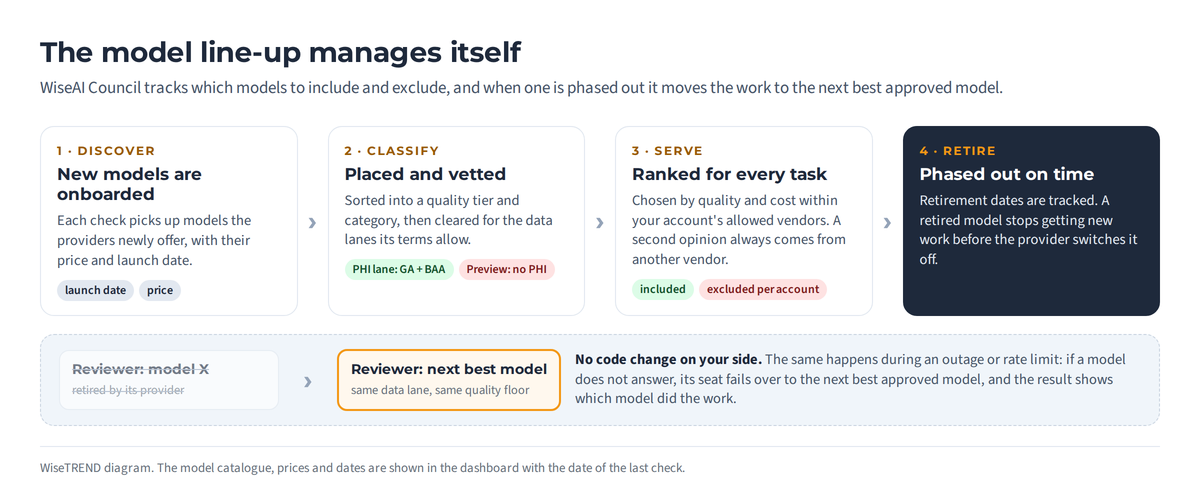Click the 'Preview: no PHI' red pill

[x=507, y=269]
